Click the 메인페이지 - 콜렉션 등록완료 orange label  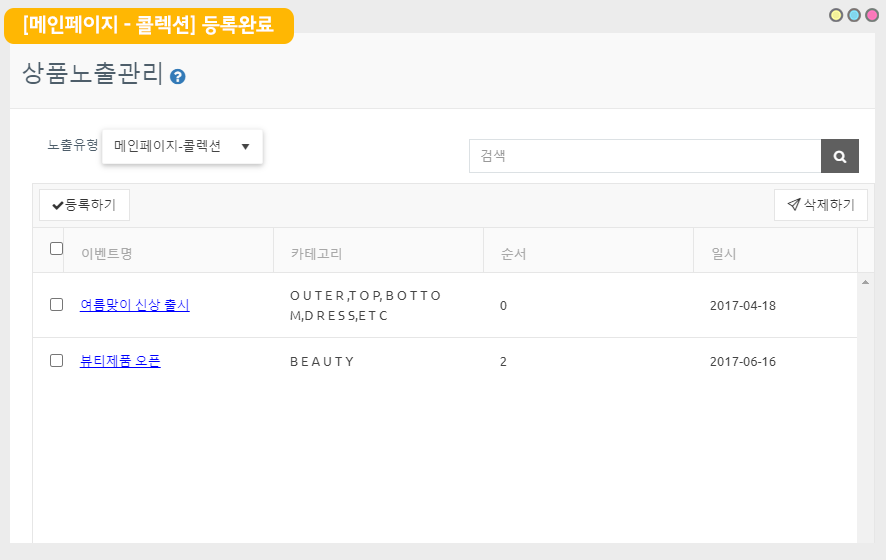point(148,25)
